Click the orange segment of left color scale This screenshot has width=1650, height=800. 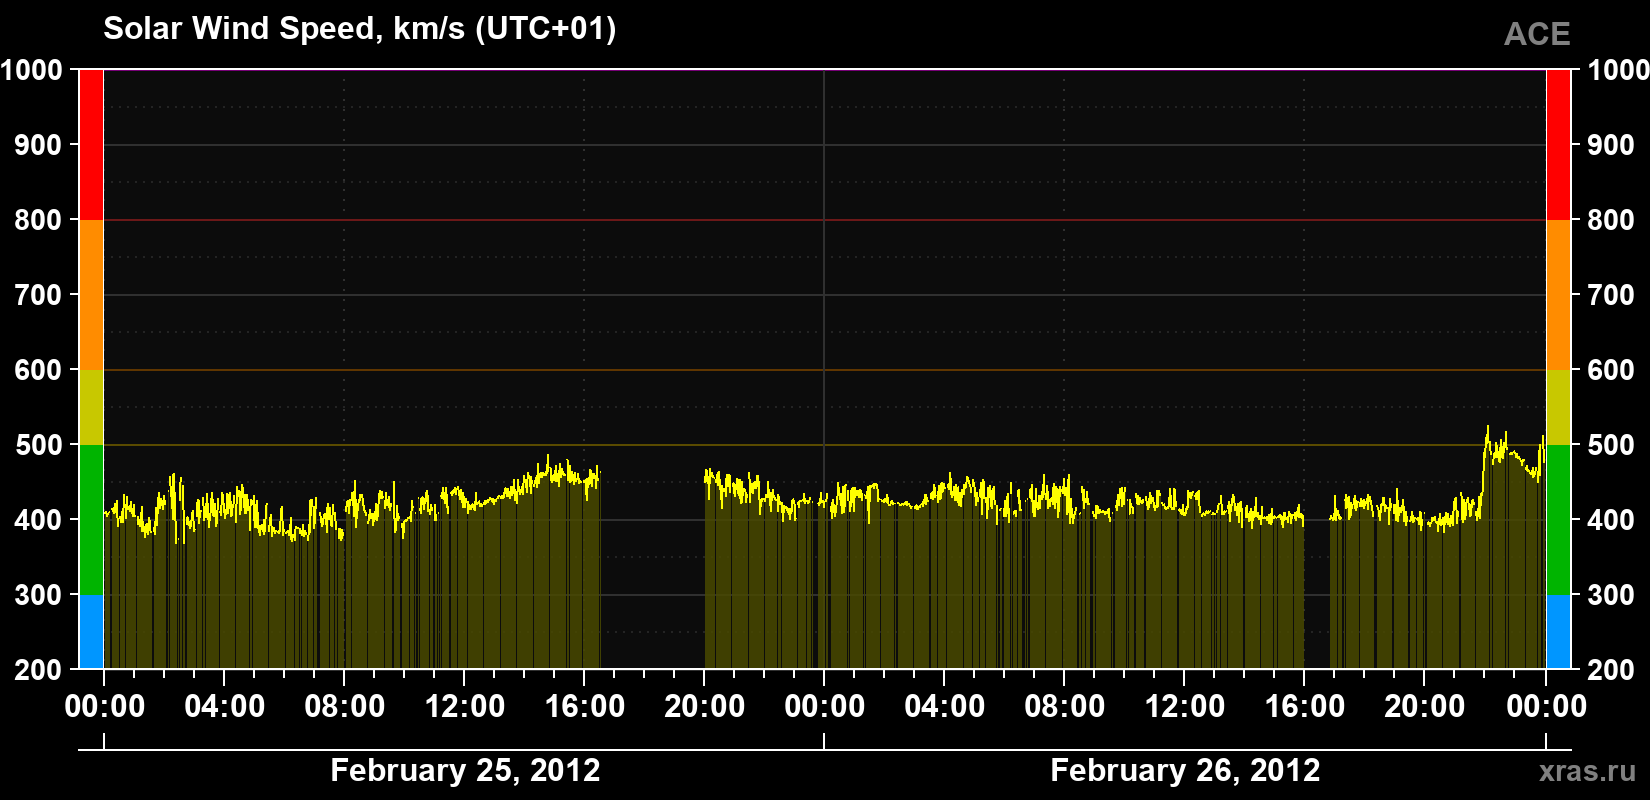pyautogui.click(x=91, y=295)
